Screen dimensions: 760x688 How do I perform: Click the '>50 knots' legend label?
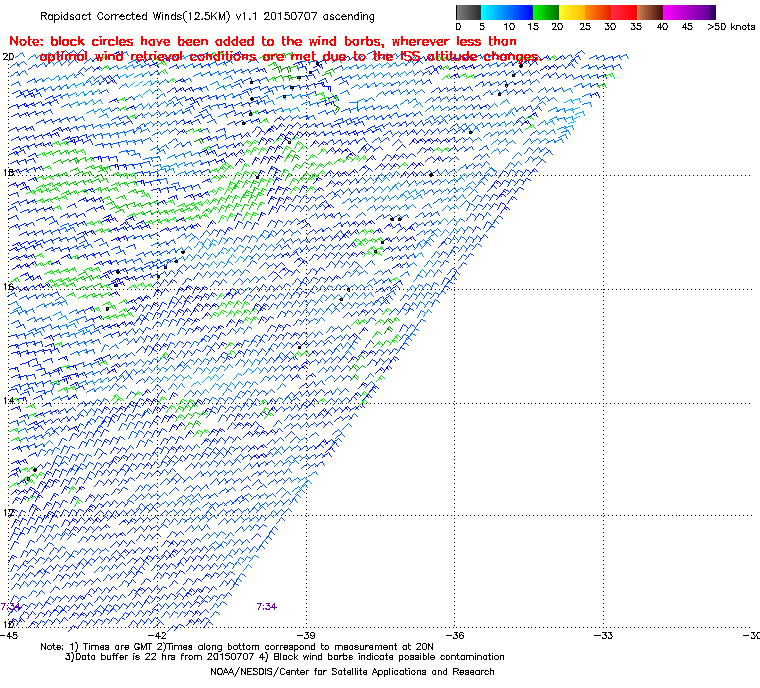pyautogui.click(x=731, y=27)
